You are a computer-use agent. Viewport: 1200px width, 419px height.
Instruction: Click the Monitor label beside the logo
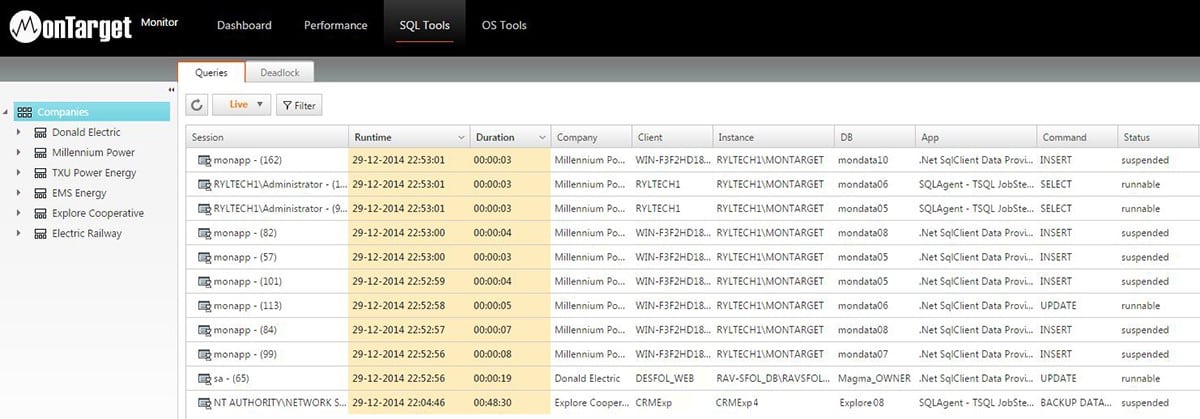click(159, 21)
